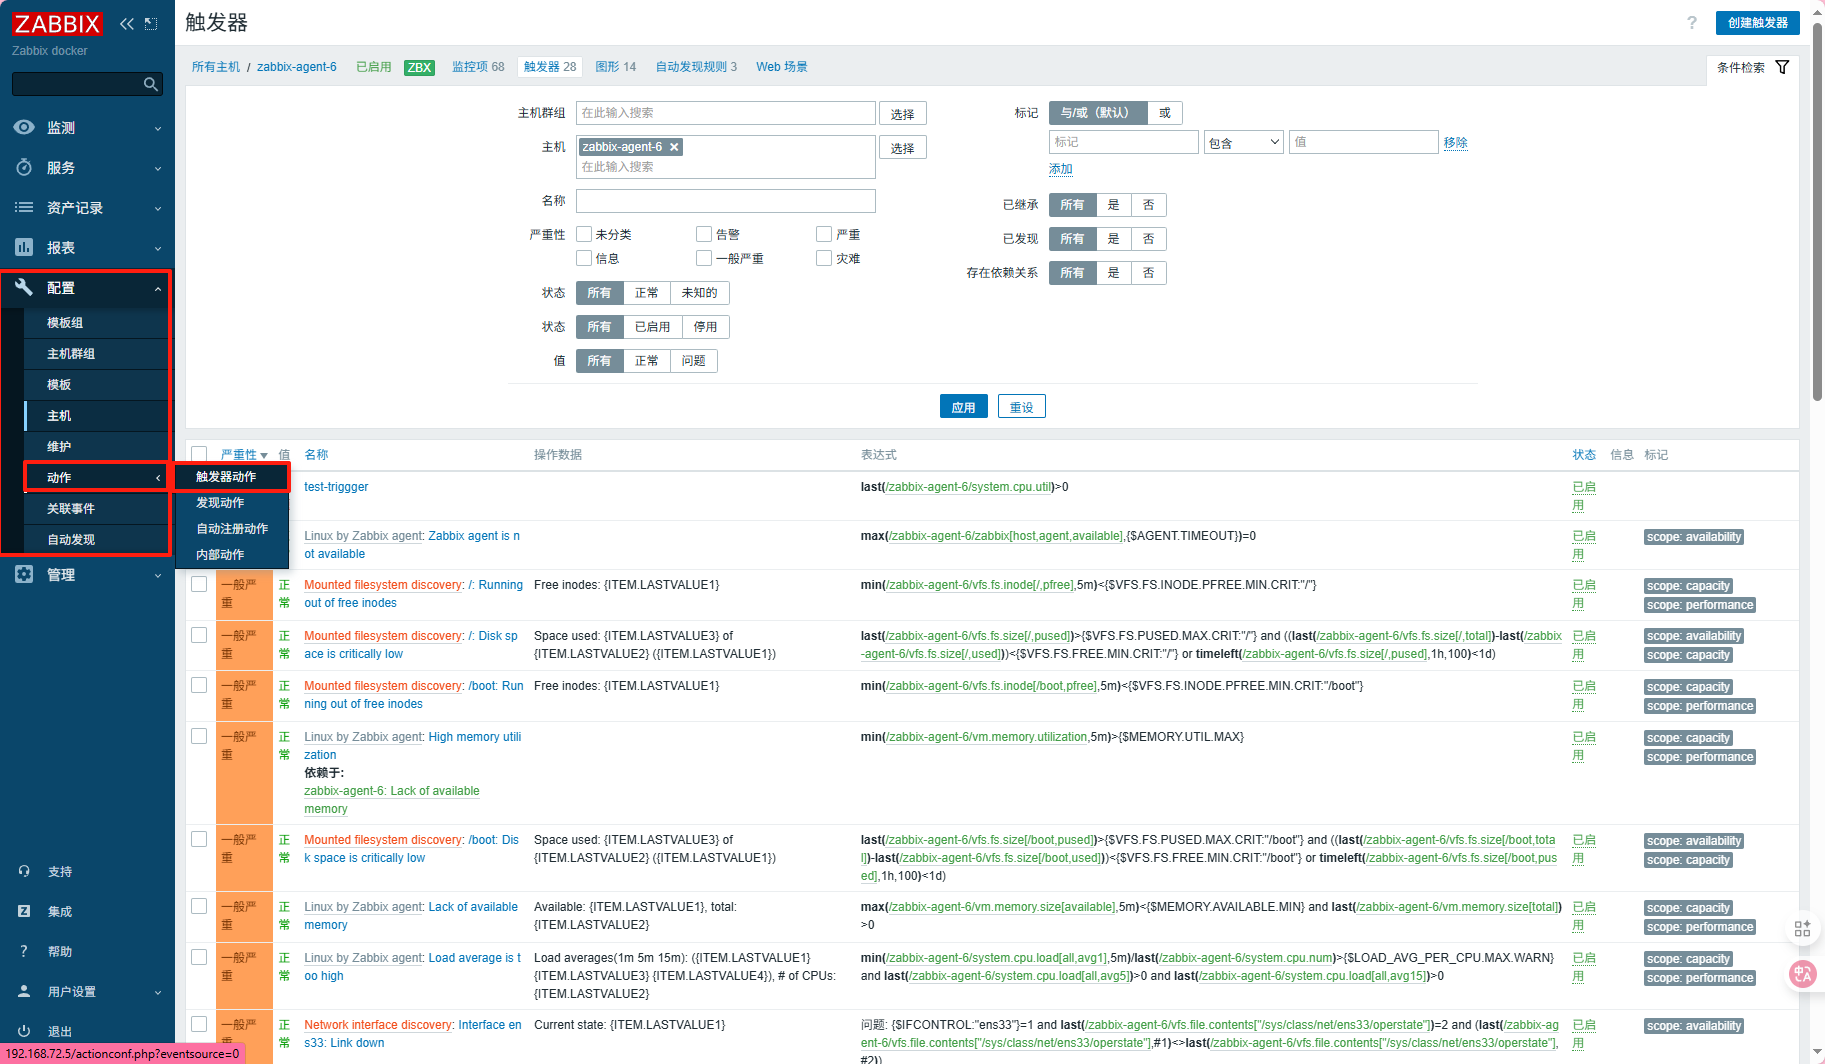Set tag mode to 或

coord(1165,113)
